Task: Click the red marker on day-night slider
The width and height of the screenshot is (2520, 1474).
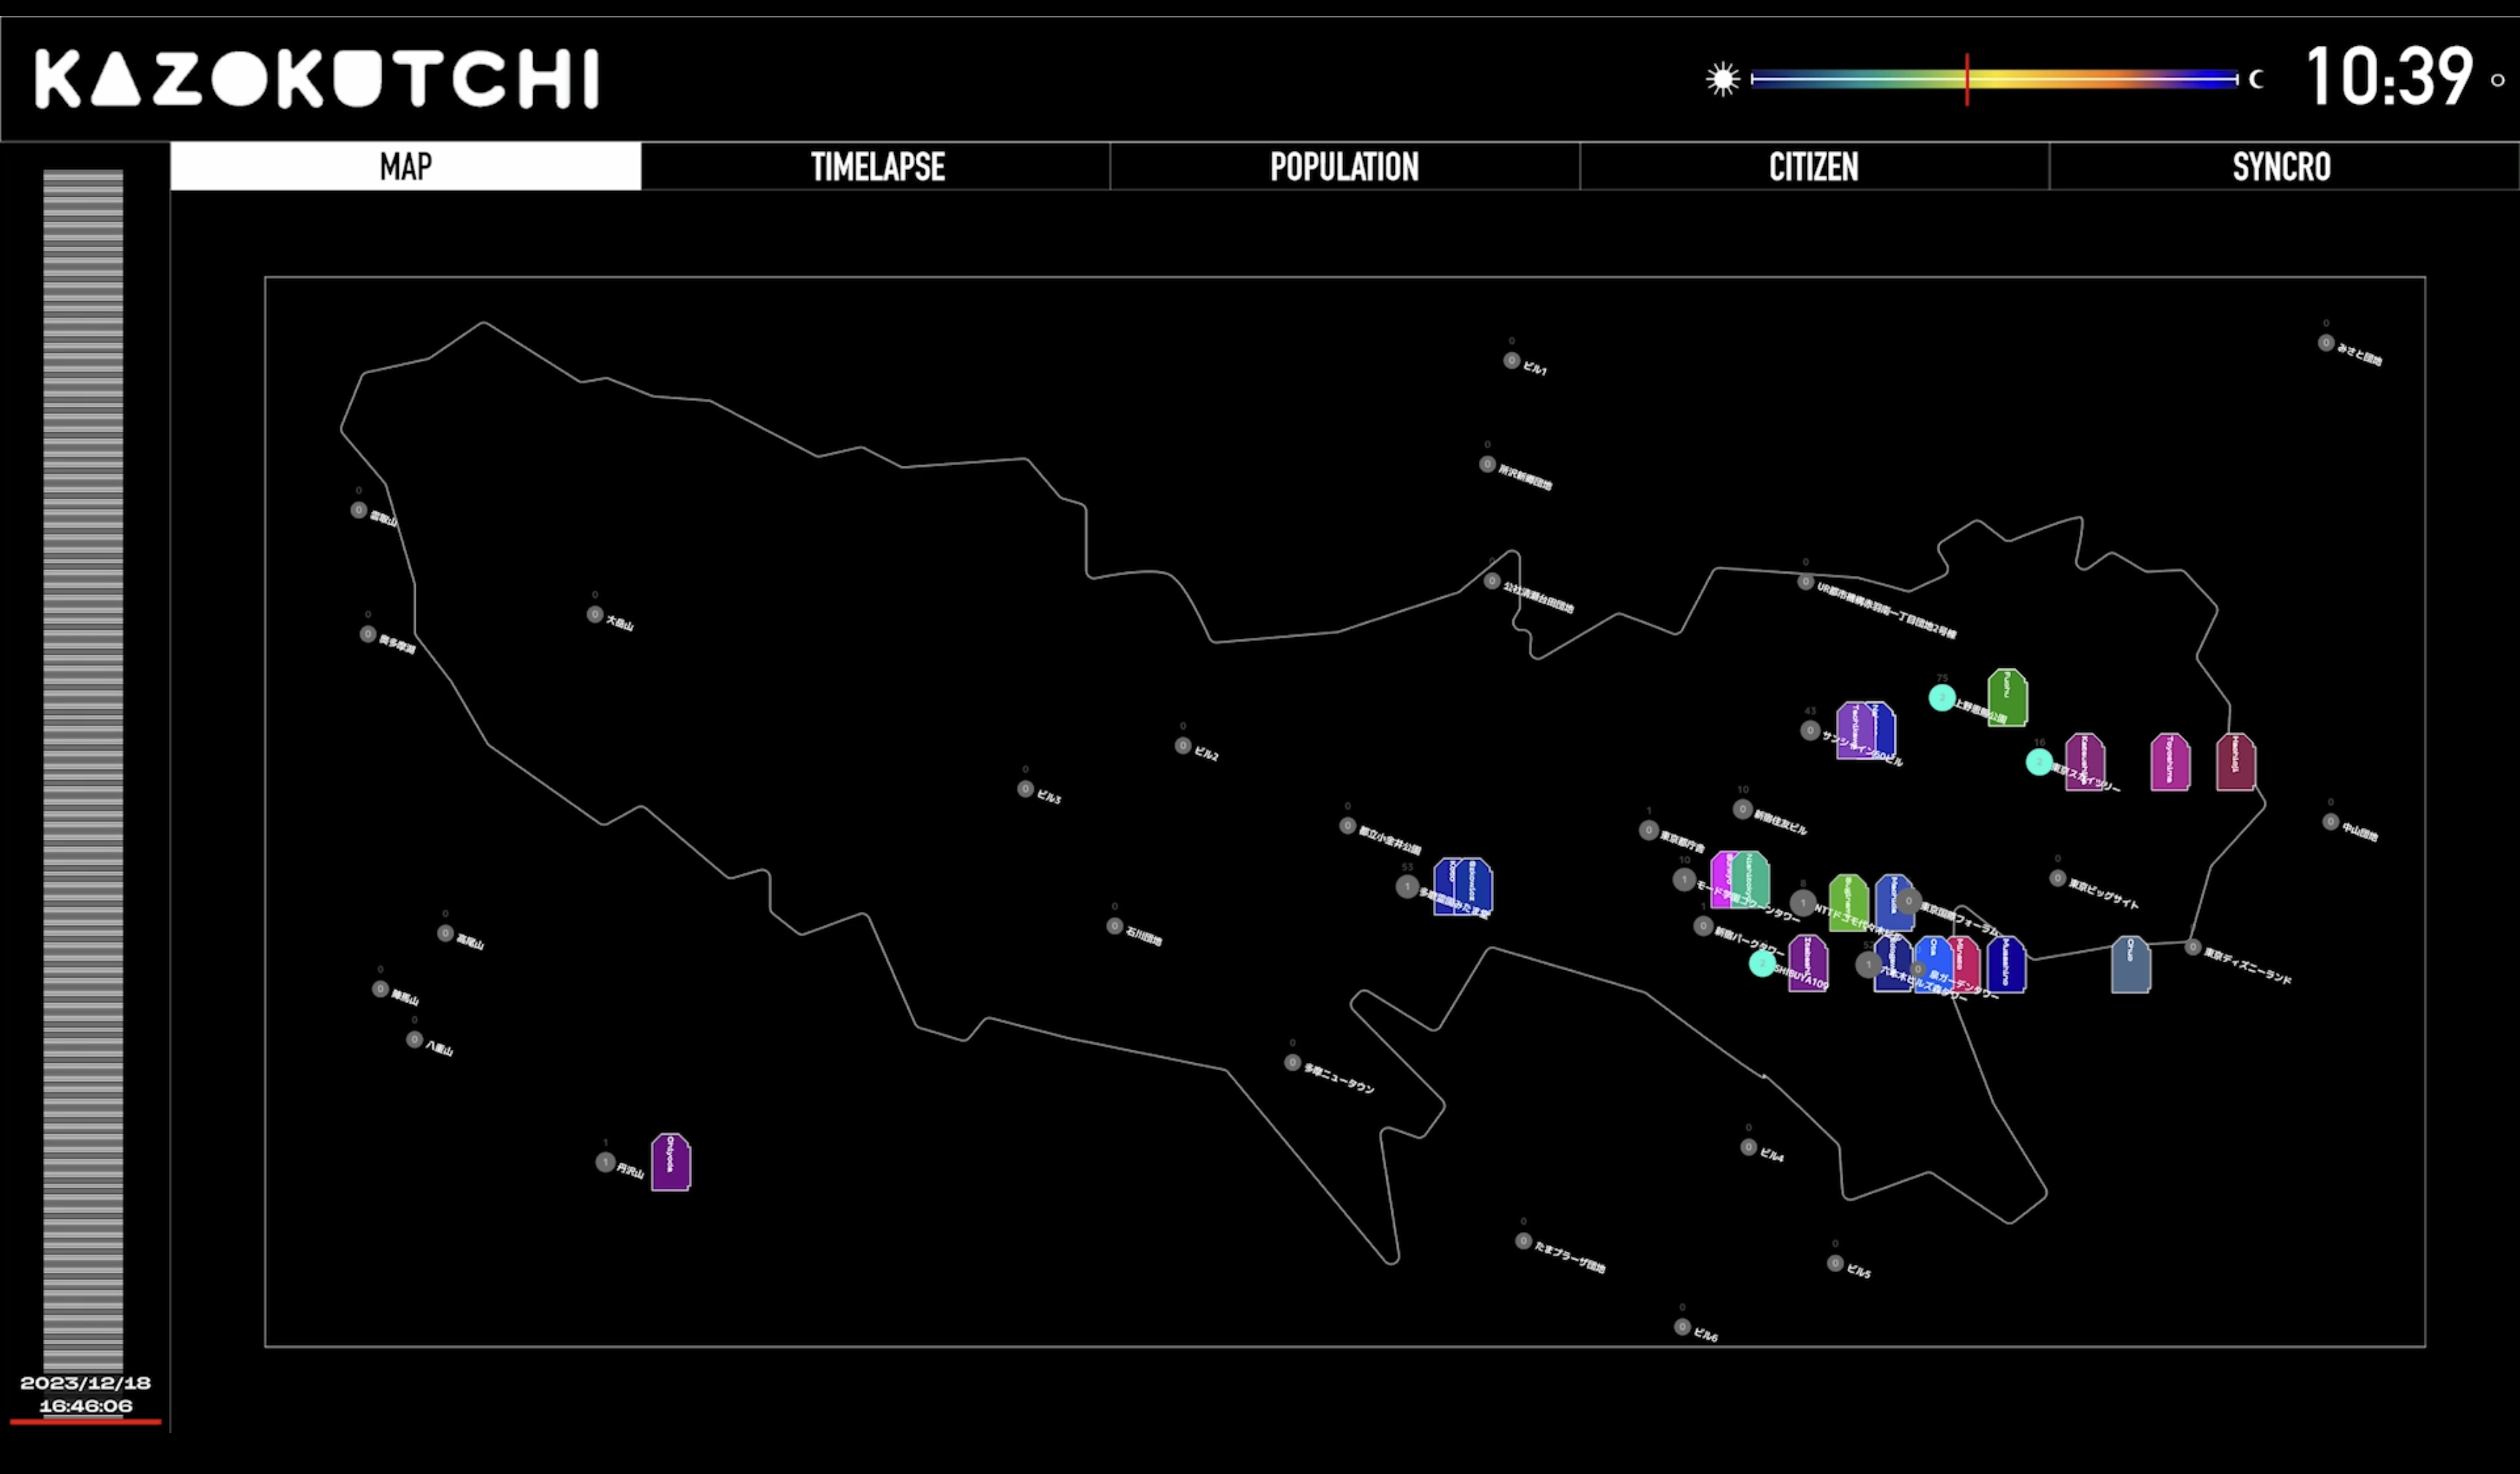Action: coord(1966,79)
